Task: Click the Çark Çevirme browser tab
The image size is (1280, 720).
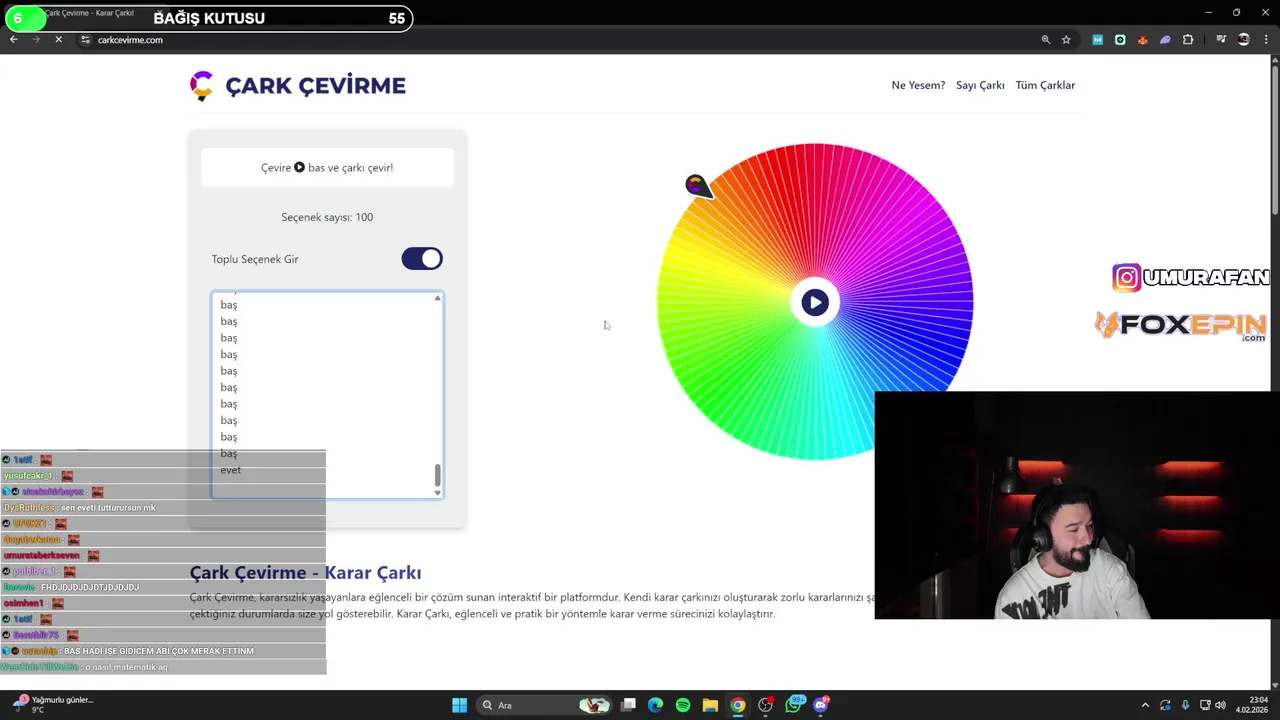Action: (90, 13)
